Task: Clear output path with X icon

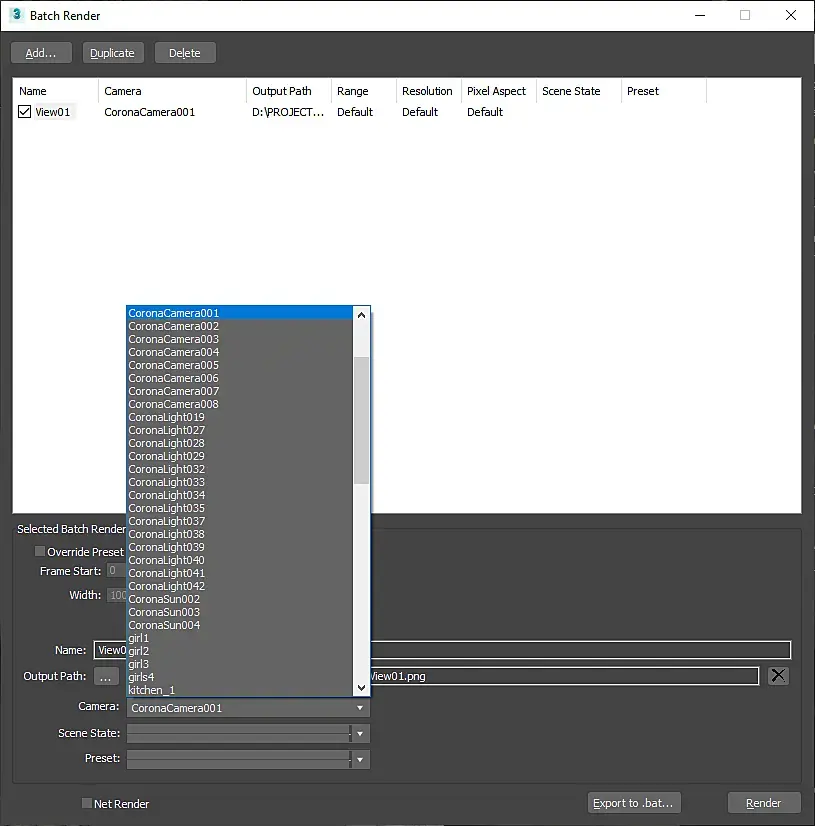Action: [x=778, y=675]
